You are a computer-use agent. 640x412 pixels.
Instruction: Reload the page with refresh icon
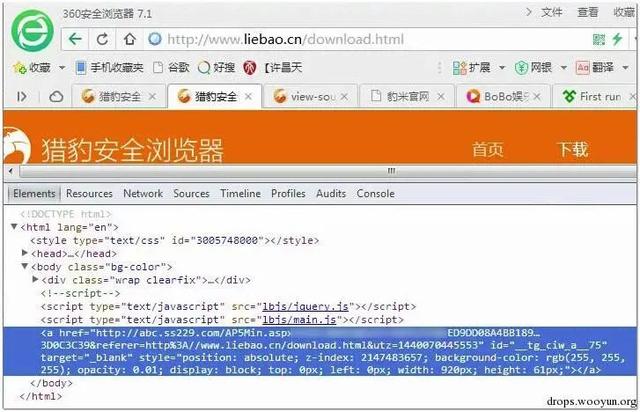[x=102, y=39]
